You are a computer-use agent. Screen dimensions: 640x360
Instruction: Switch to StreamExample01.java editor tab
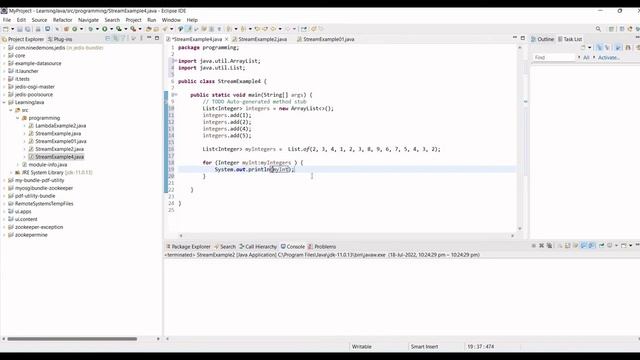pyautogui.click(x=329, y=39)
